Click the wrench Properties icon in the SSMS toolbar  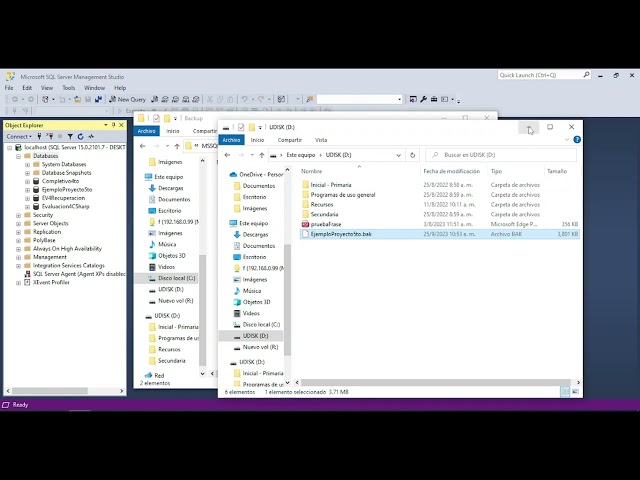click(x=423, y=99)
